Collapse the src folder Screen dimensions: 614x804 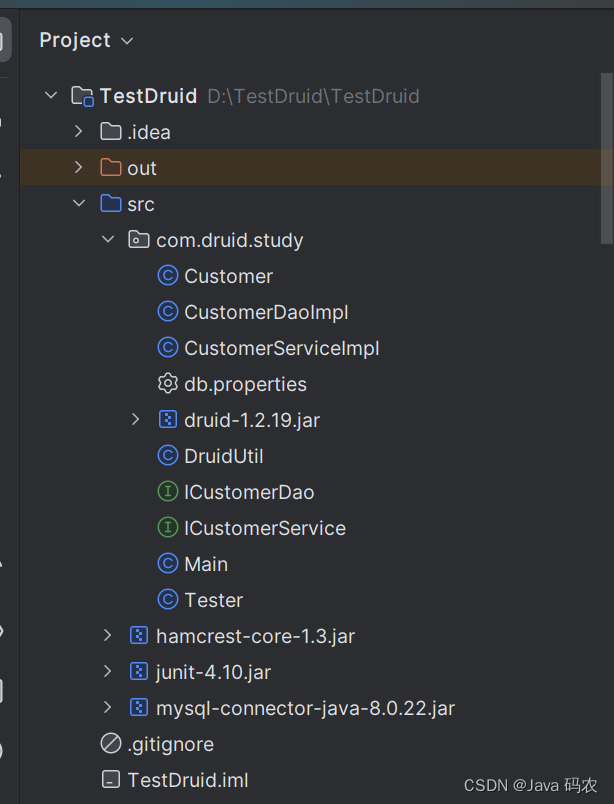(x=79, y=203)
